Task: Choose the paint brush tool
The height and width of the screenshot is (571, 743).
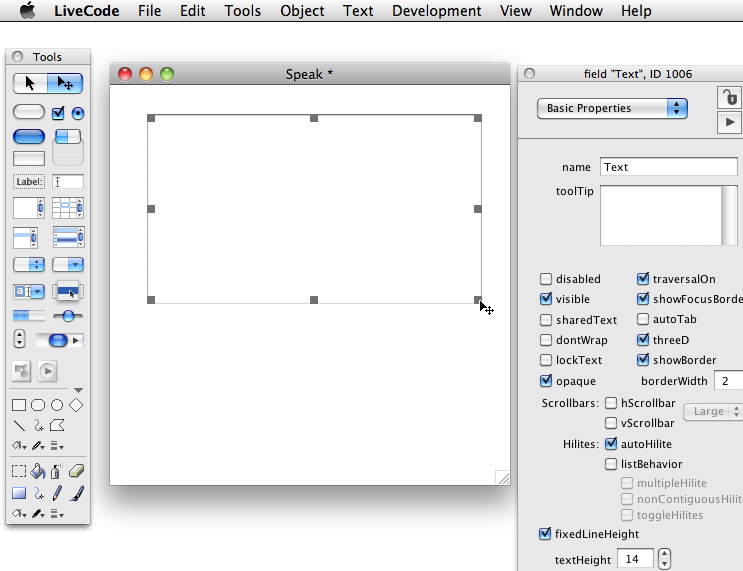Action: [x=77, y=493]
